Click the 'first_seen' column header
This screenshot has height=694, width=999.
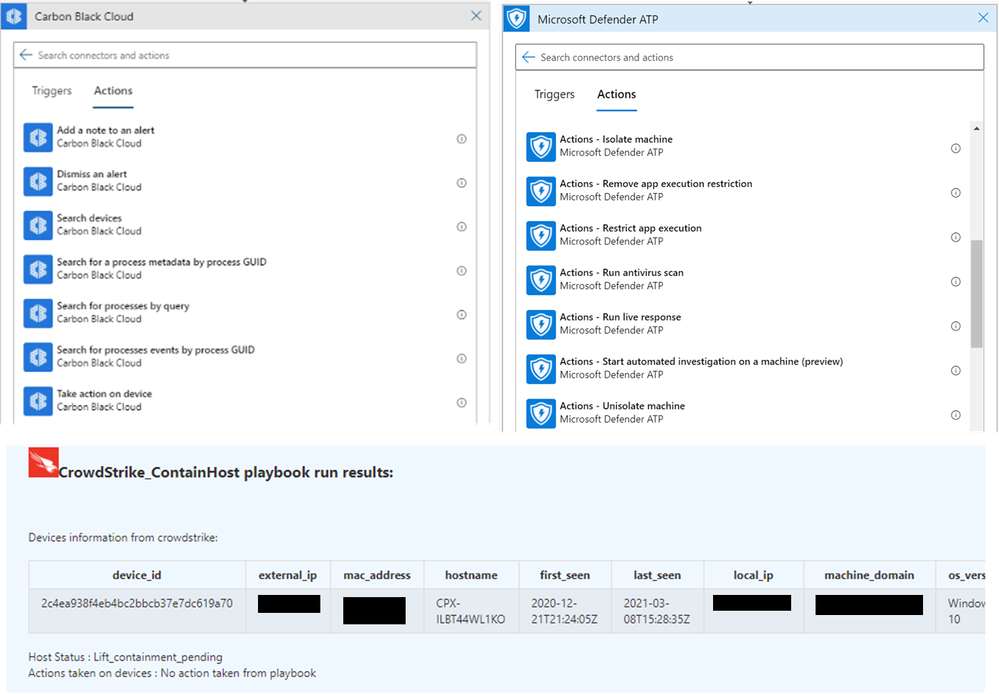coord(565,575)
